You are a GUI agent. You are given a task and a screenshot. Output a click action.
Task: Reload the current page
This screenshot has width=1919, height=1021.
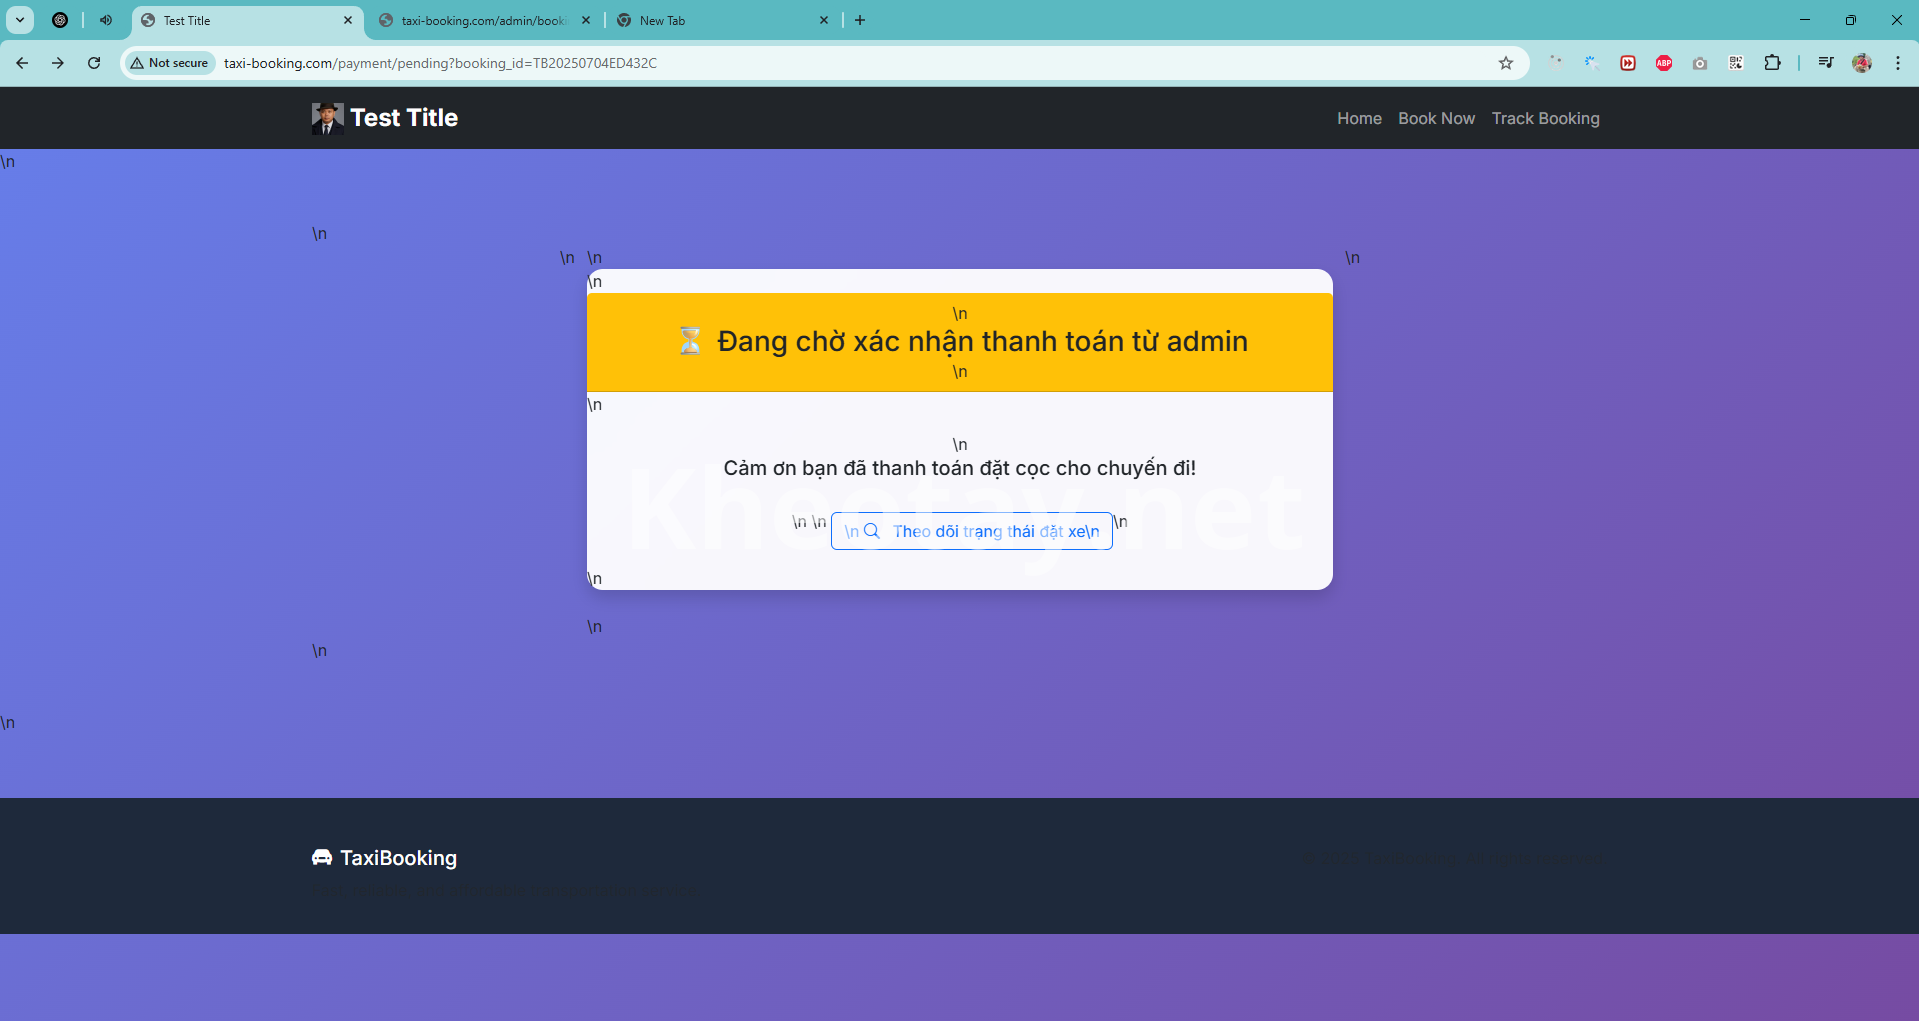[x=94, y=63]
